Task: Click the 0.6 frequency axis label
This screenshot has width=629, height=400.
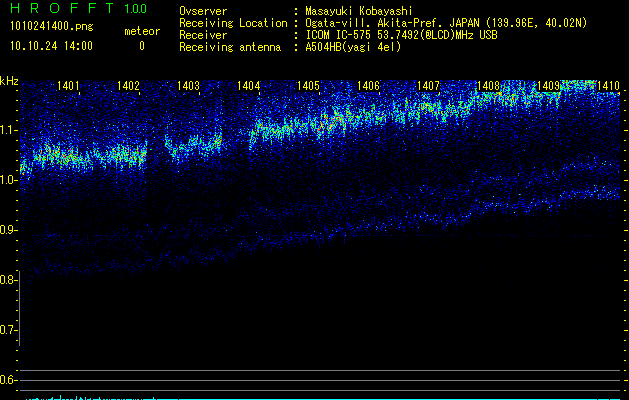Action: click(9, 380)
